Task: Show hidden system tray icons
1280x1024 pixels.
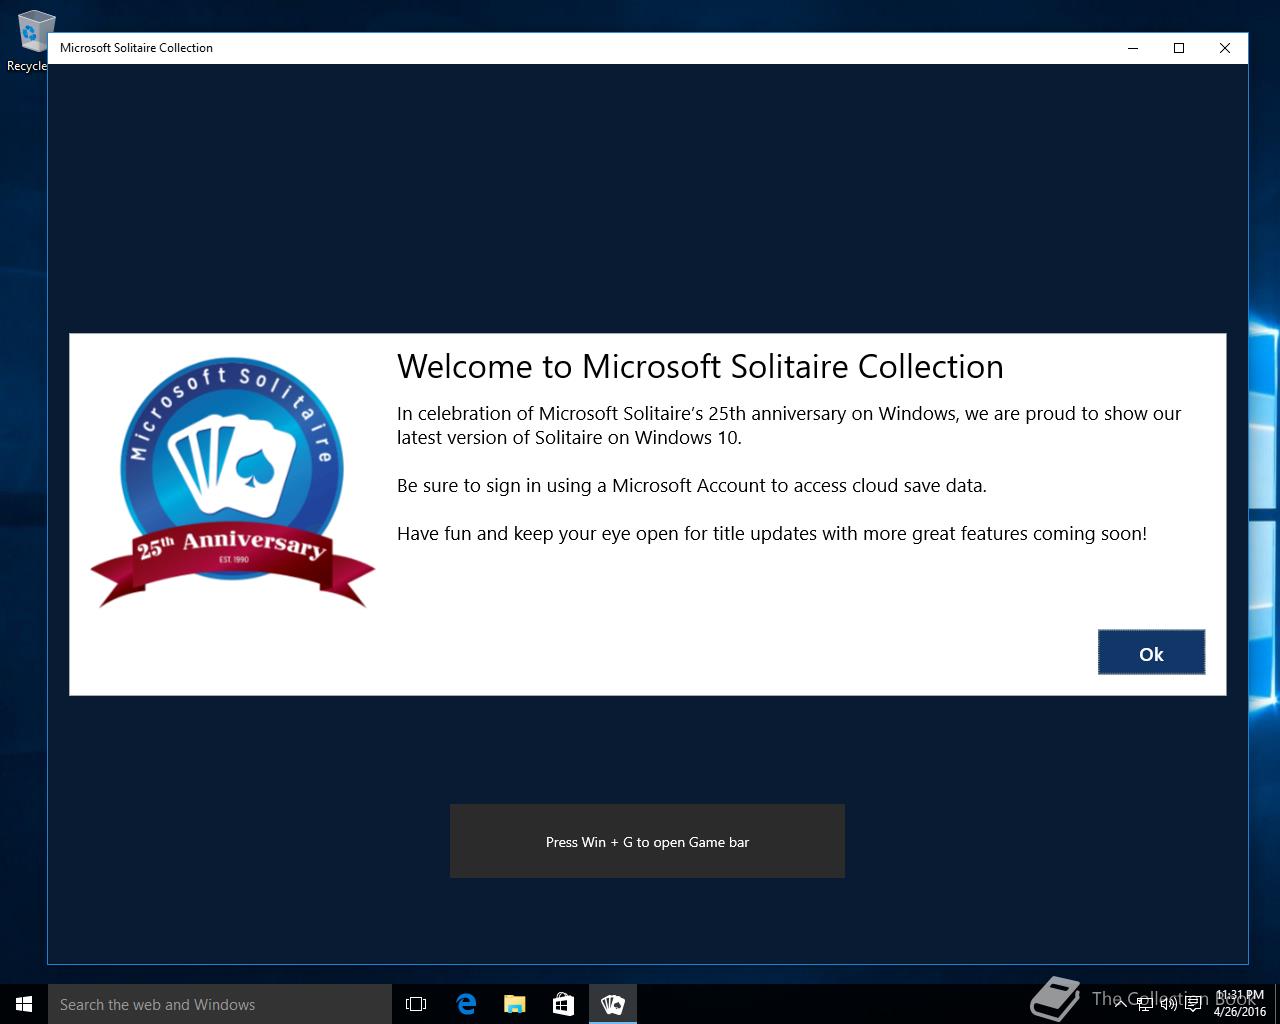Action: (1121, 1003)
